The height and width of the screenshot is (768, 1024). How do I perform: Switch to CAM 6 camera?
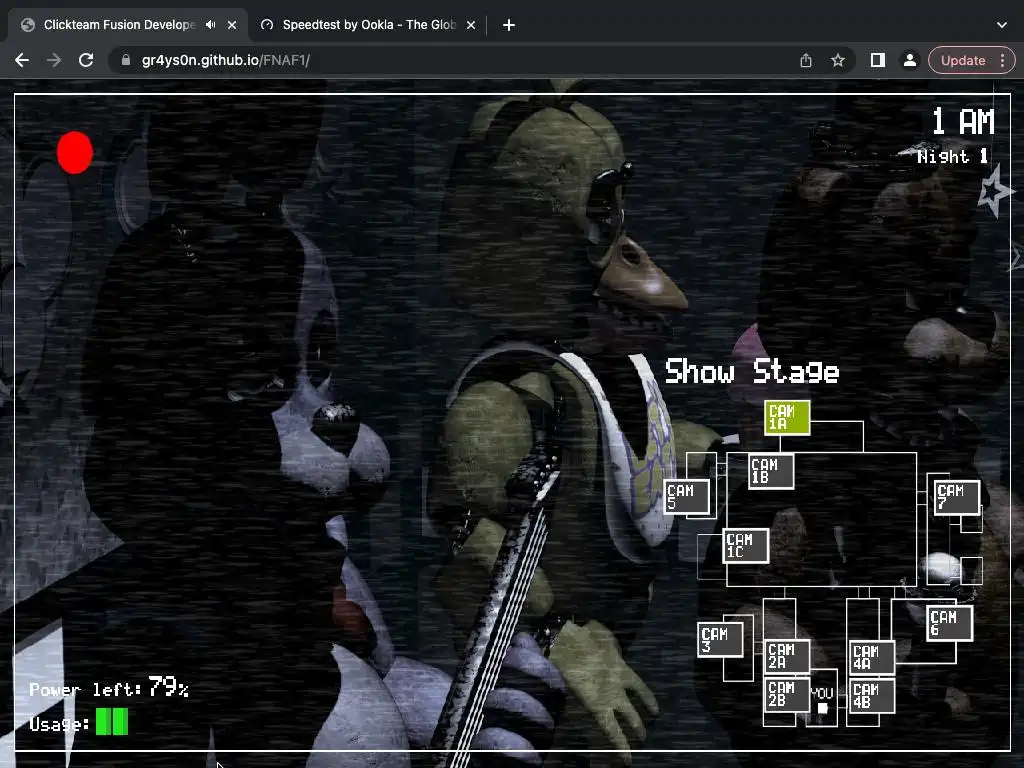tap(950, 623)
